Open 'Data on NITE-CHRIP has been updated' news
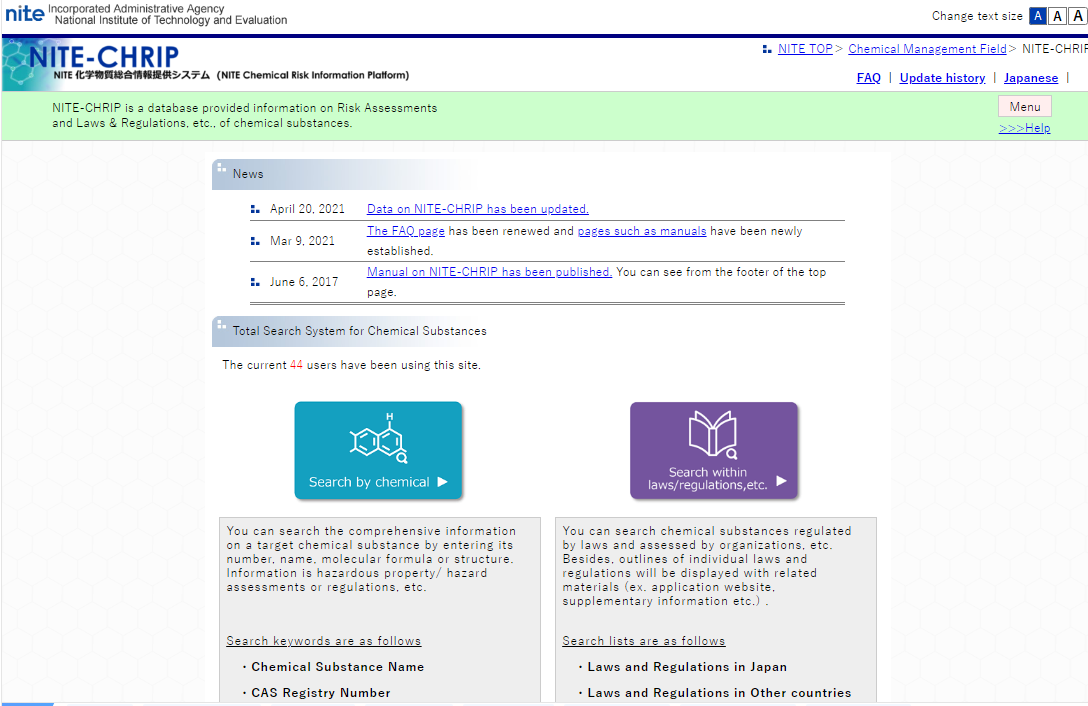Image resolution: width=1088 pixels, height=706 pixels. pos(477,209)
